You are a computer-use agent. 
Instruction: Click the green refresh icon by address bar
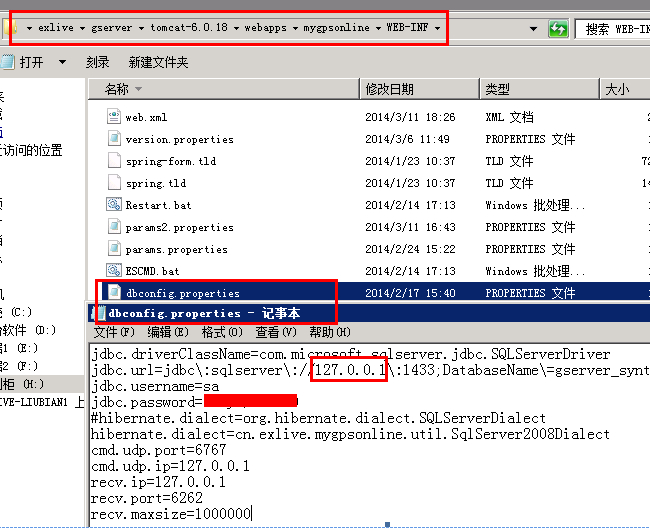pyautogui.click(x=557, y=29)
